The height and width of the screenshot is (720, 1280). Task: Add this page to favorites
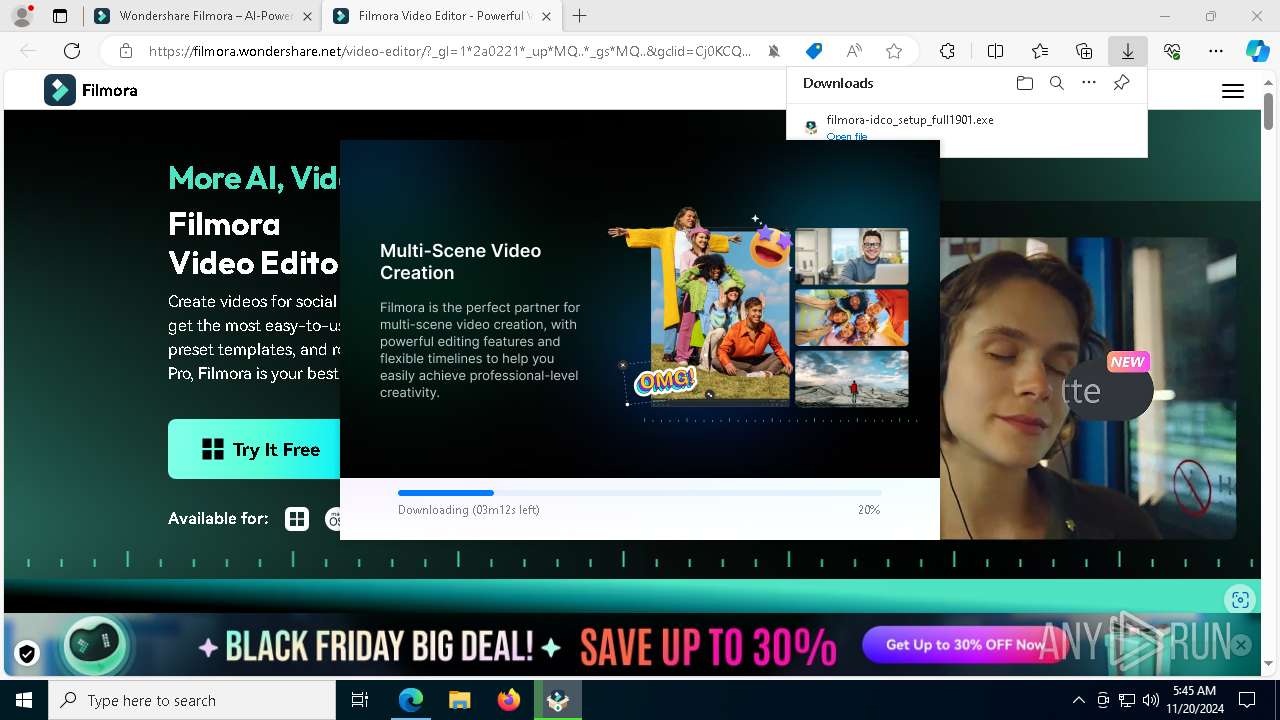tap(894, 51)
